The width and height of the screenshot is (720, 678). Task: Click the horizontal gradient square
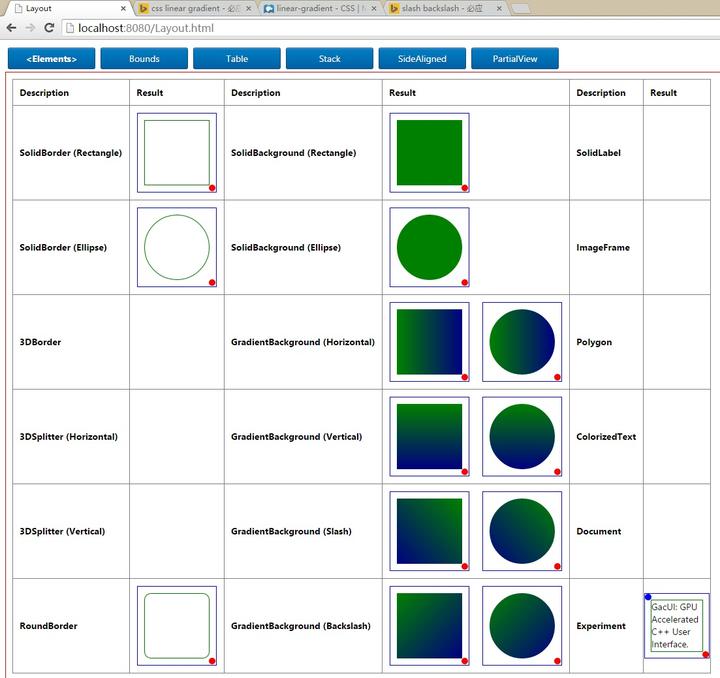tap(429, 342)
